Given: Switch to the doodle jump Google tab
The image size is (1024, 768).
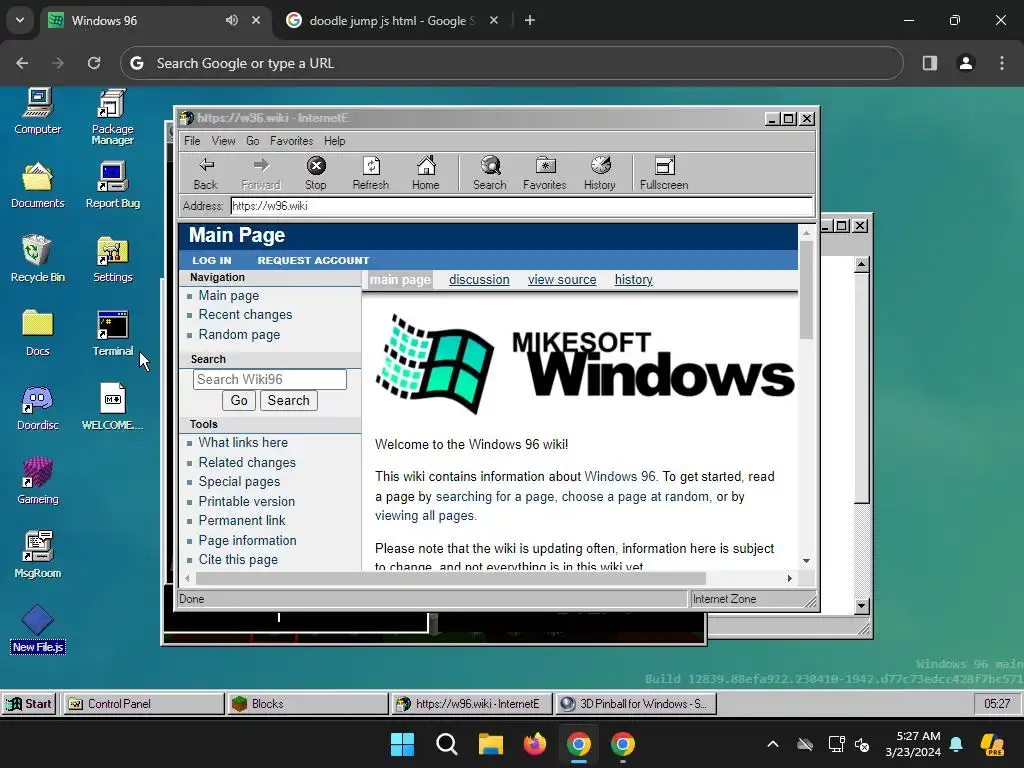Looking at the screenshot, I should pos(392,21).
